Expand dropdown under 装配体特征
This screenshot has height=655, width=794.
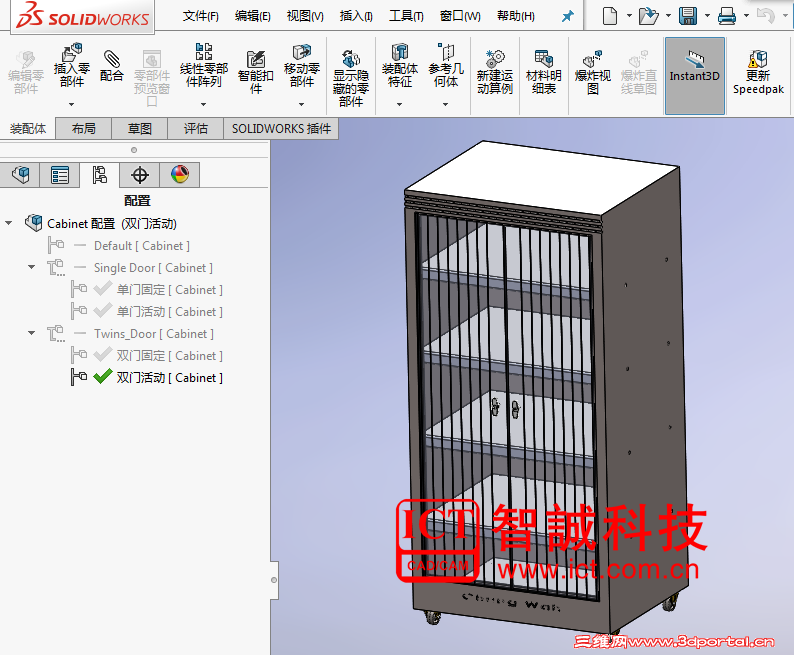click(x=400, y=104)
